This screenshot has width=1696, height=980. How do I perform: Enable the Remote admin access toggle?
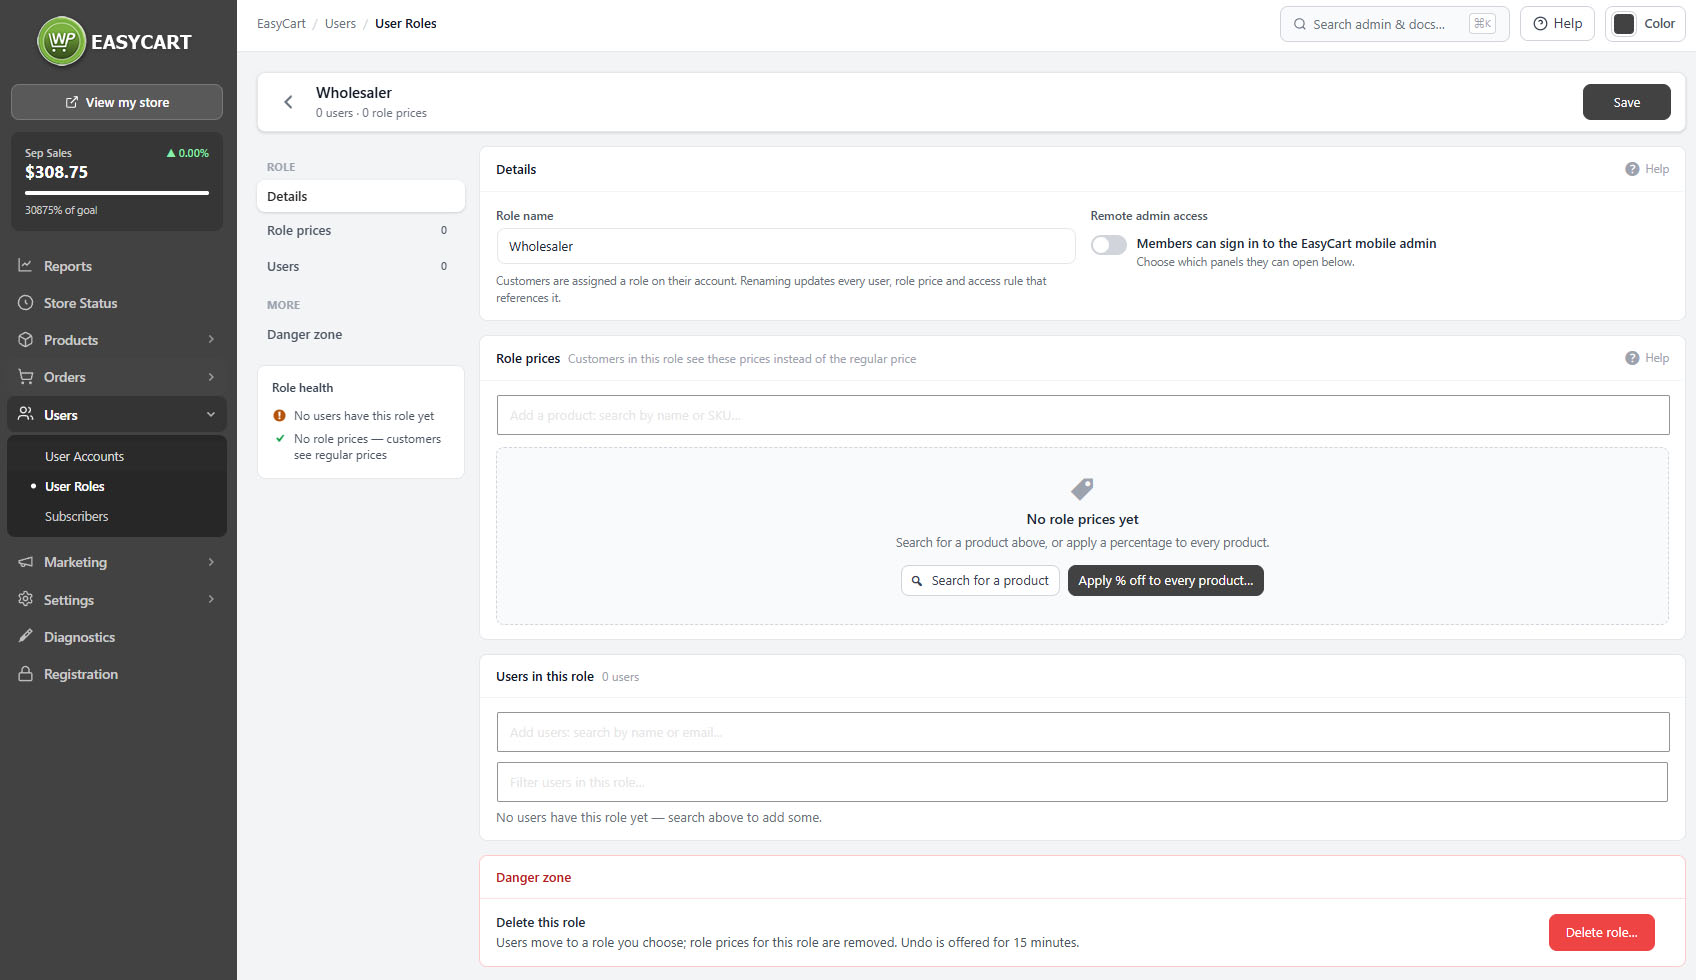tap(1109, 245)
